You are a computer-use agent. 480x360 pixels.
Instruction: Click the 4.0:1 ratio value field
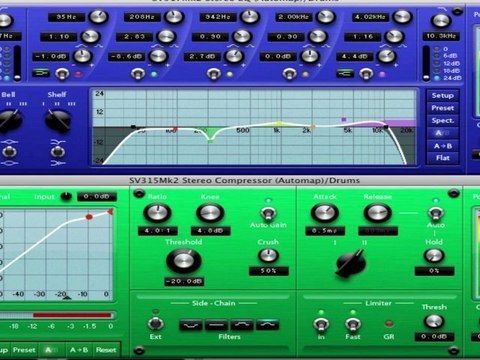pyautogui.click(x=158, y=231)
